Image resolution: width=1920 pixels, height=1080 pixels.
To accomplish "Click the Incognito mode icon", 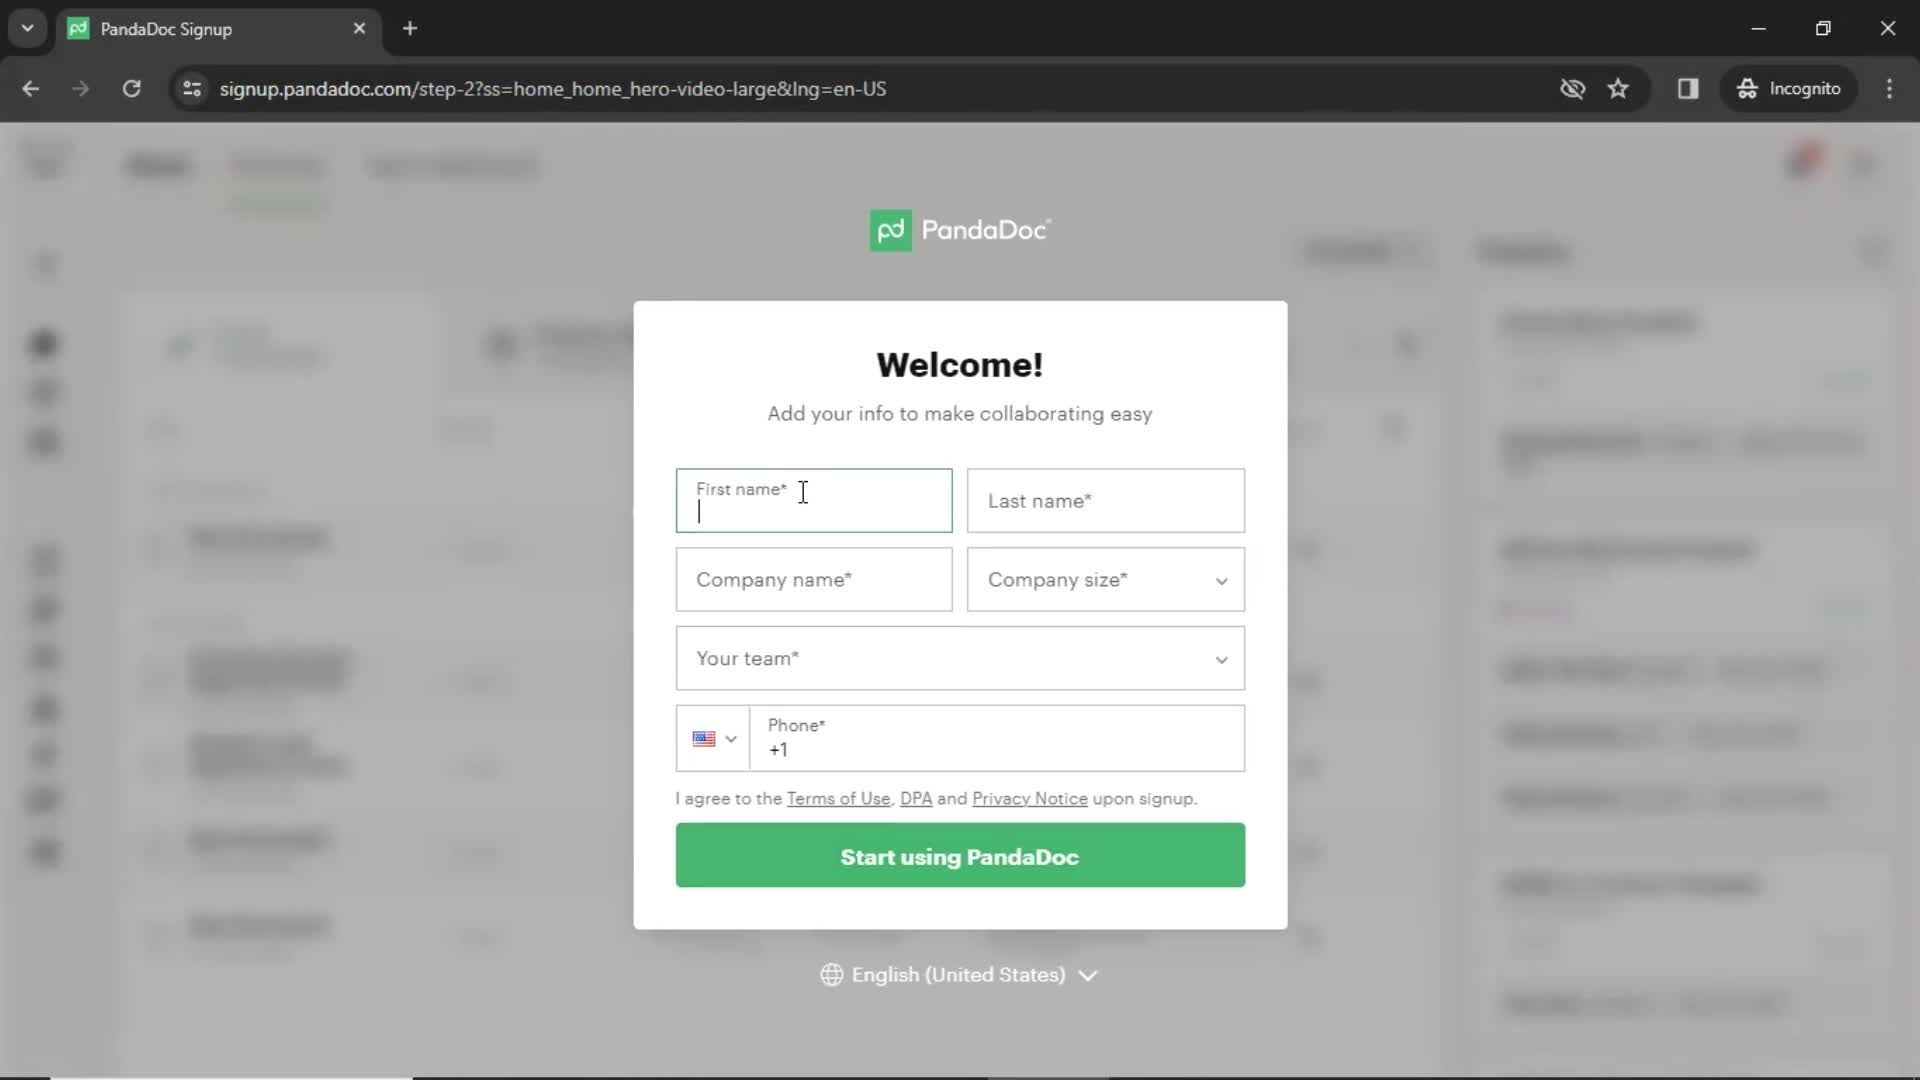I will point(1745,88).
